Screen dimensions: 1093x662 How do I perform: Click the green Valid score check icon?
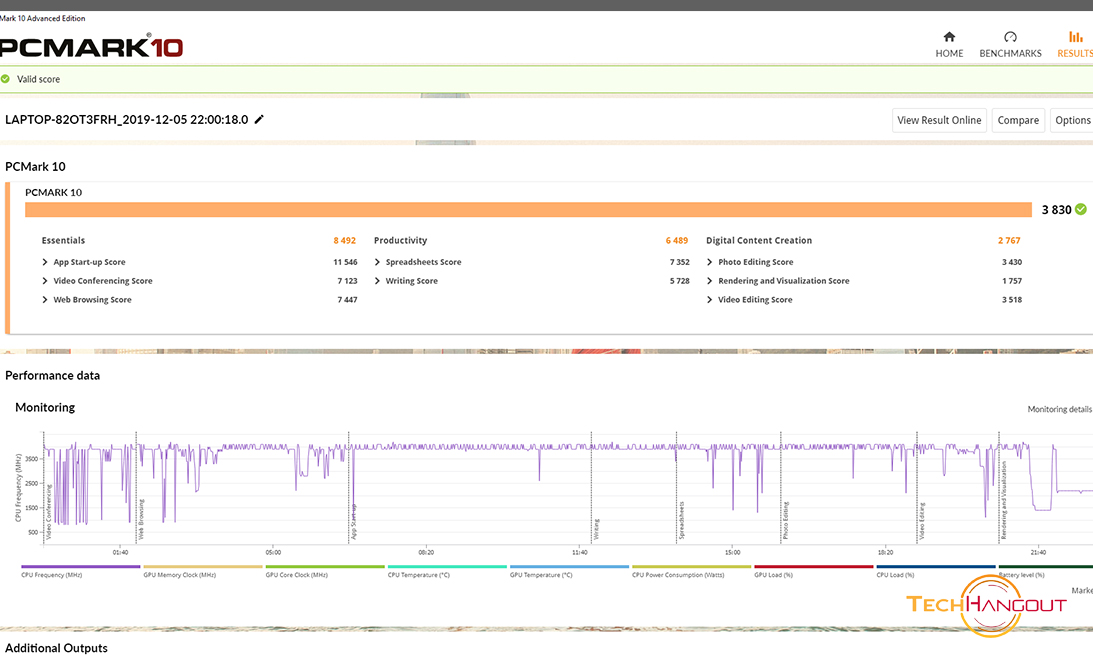click(6, 79)
